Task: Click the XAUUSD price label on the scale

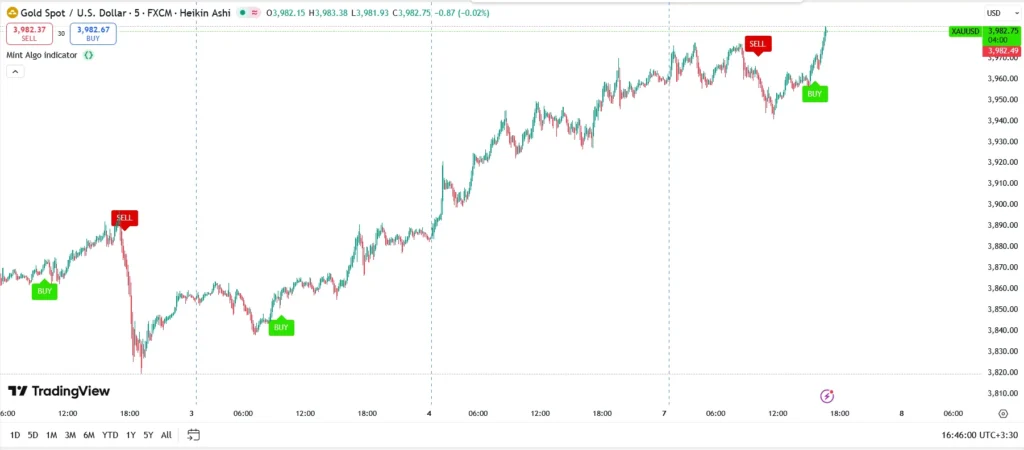Action: tap(964, 32)
